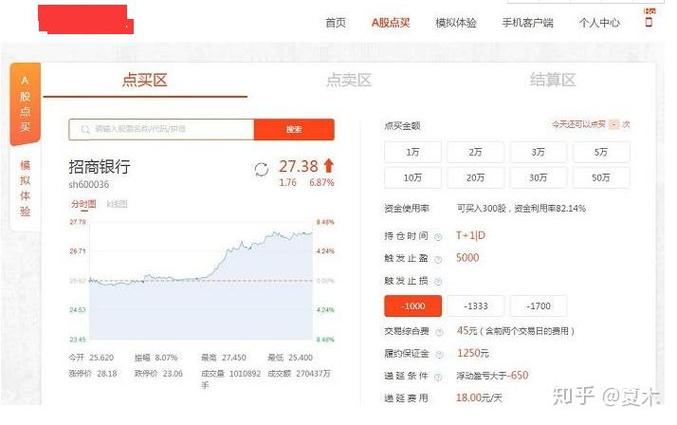
Task: Select the 模拟体验 side tab
Action: coord(25,188)
